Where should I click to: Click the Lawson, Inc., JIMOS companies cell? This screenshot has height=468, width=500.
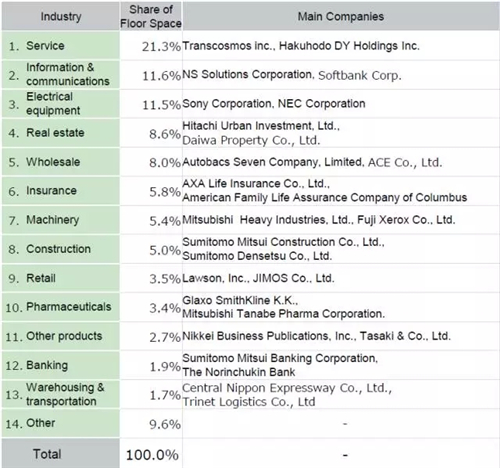pos(341,278)
